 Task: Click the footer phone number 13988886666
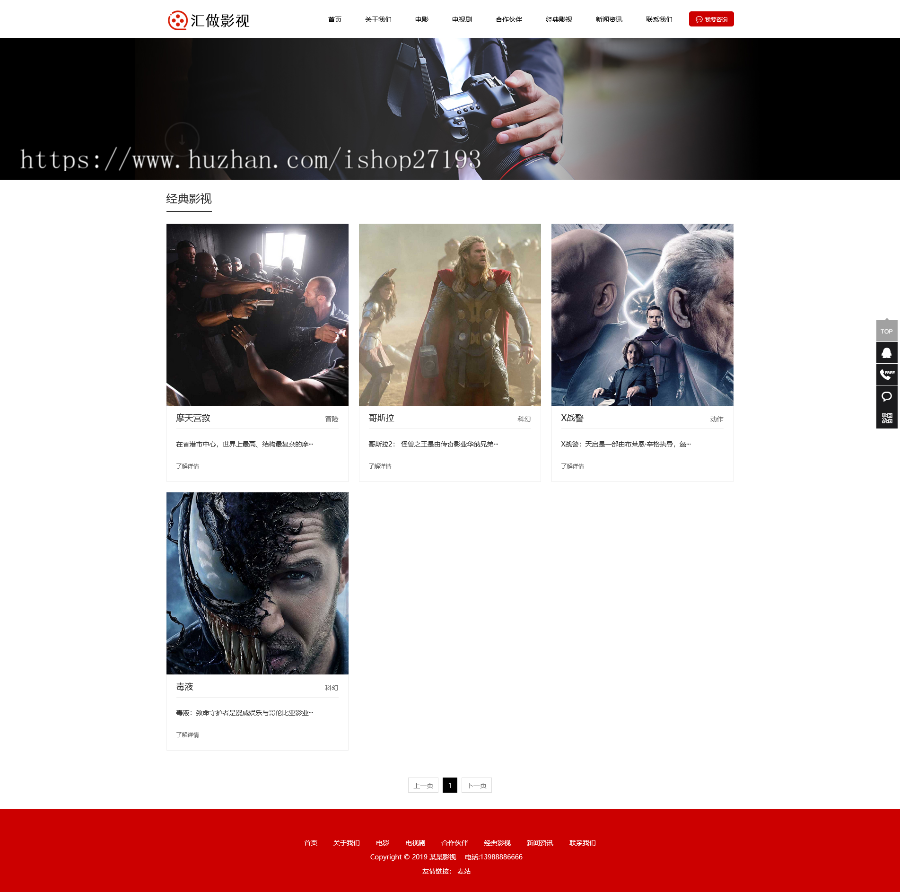point(501,856)
